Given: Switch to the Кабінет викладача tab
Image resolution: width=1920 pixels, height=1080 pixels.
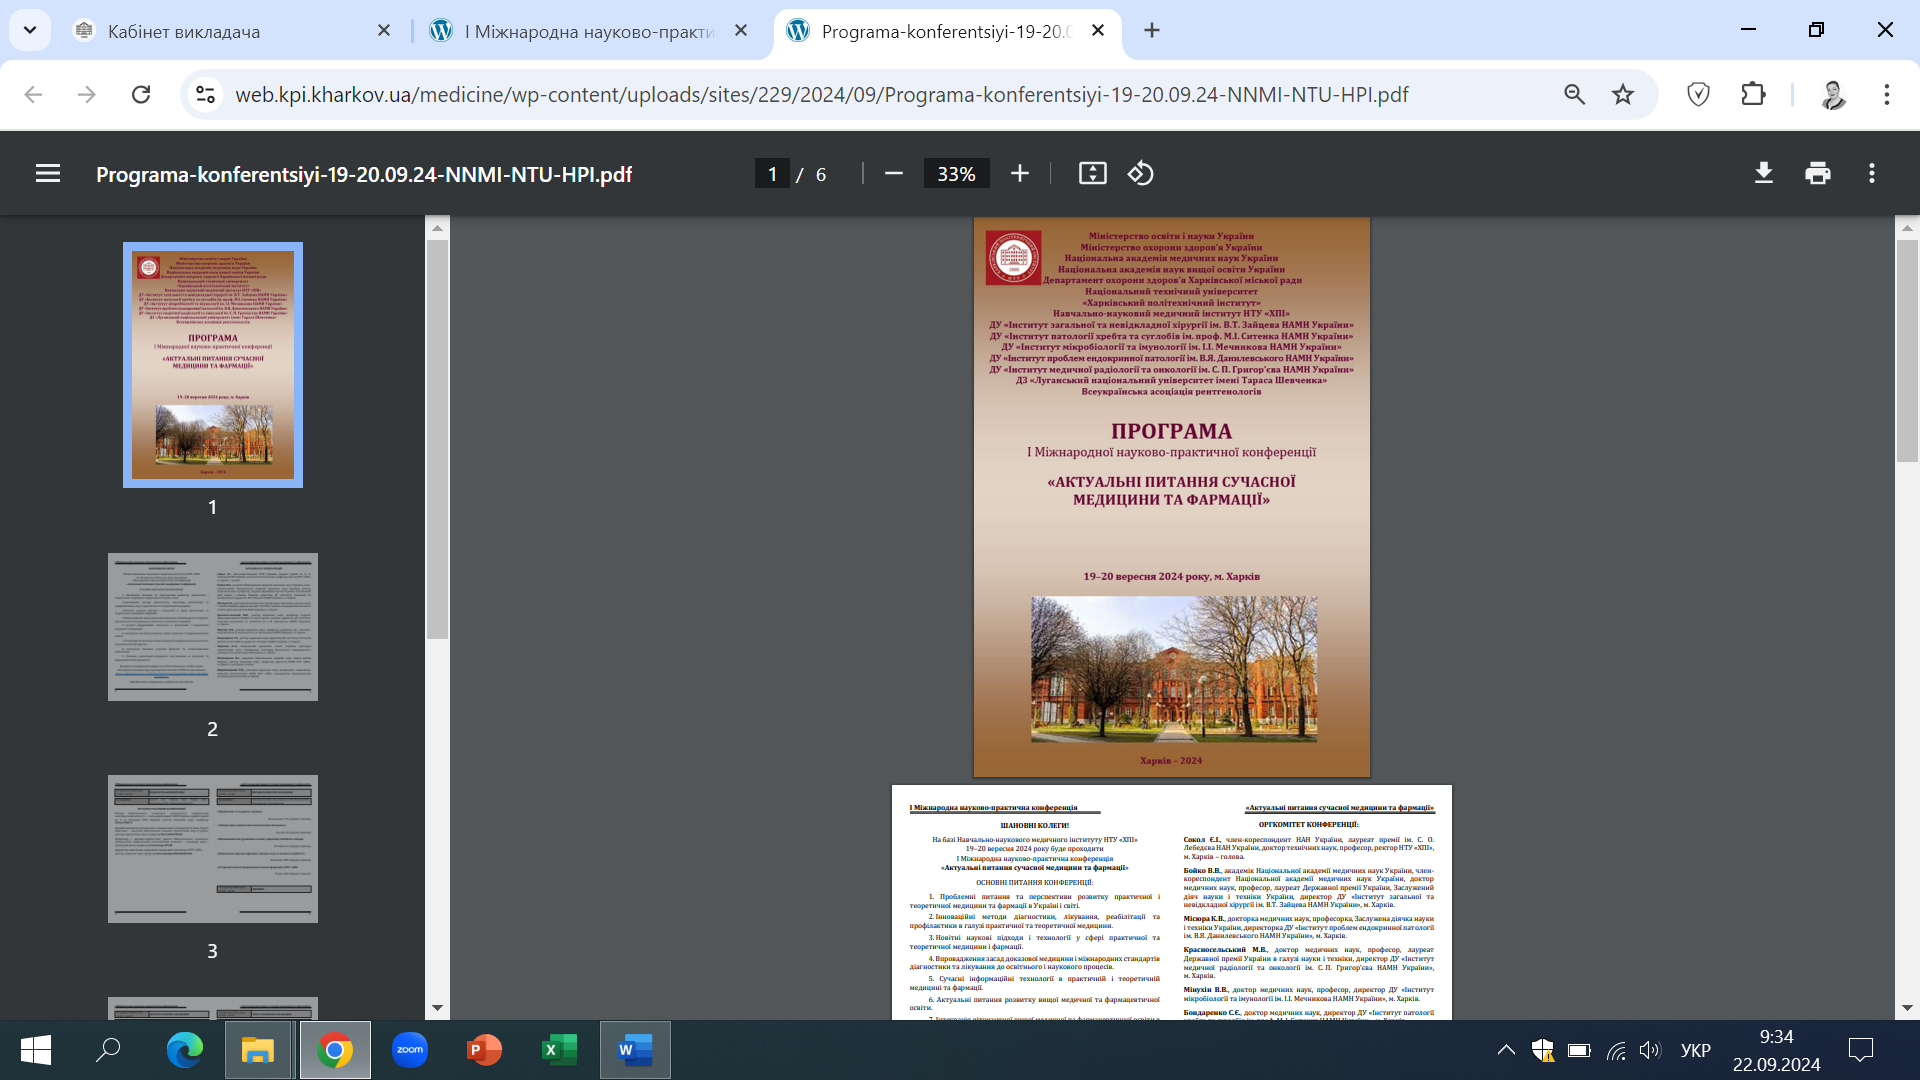Looking at the screenshot, I should click(x=185, y=31).
